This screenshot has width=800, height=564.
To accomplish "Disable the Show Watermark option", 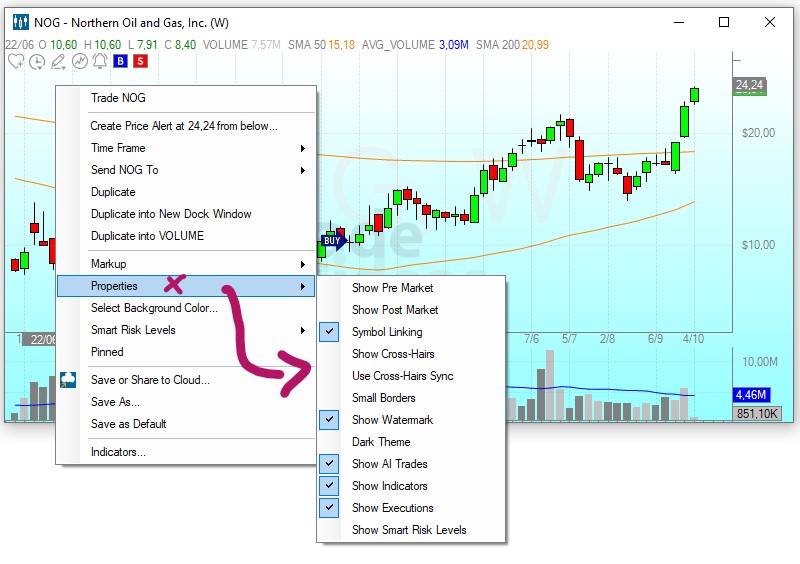I will 391,420.
